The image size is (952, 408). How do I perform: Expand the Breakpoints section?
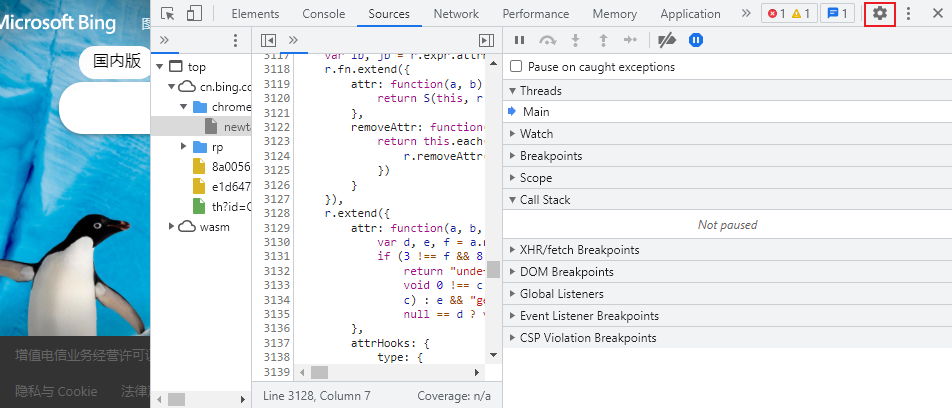coord(550,156)
